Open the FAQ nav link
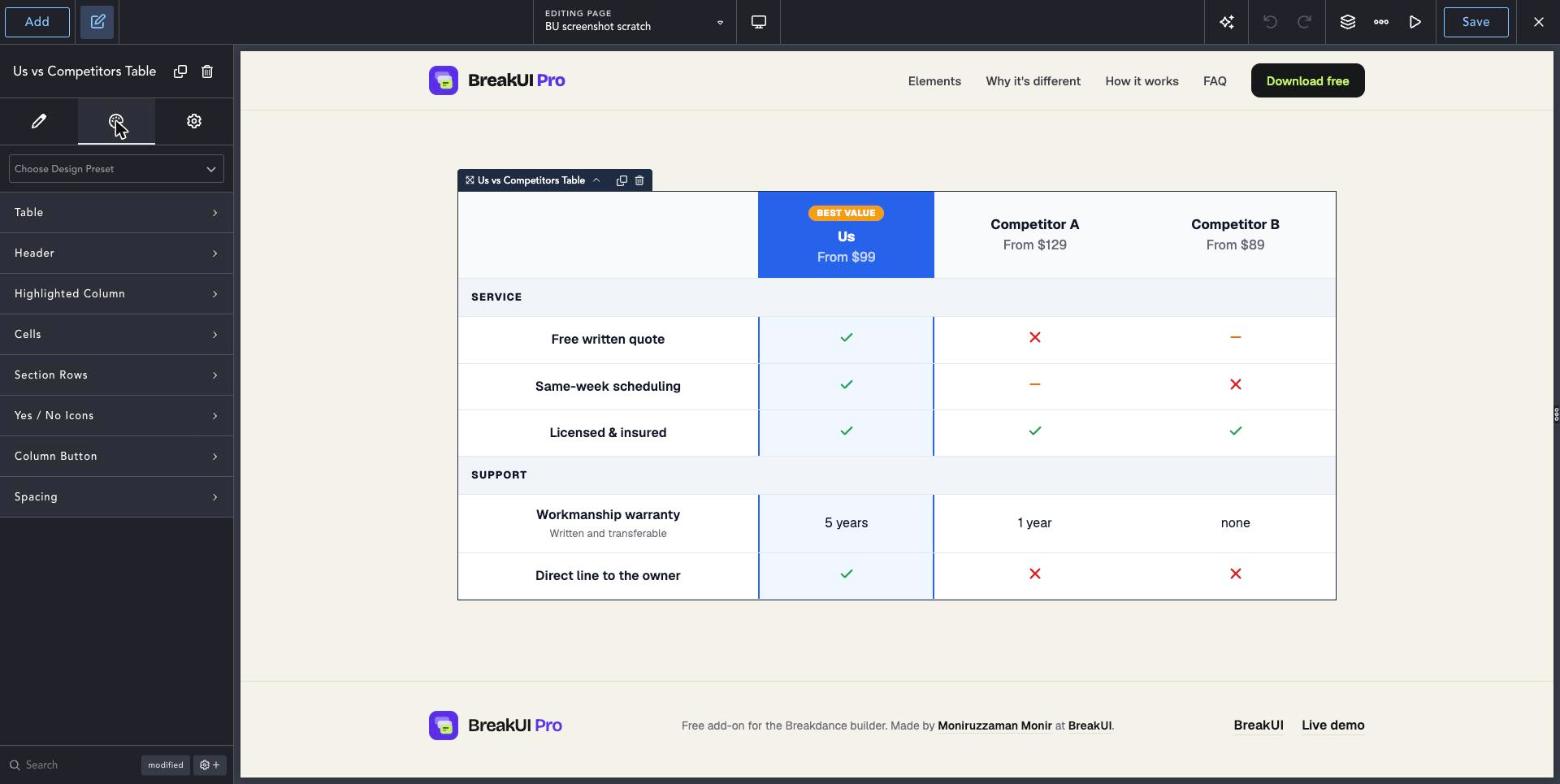1560x784 pixels. click(1214, 81)
